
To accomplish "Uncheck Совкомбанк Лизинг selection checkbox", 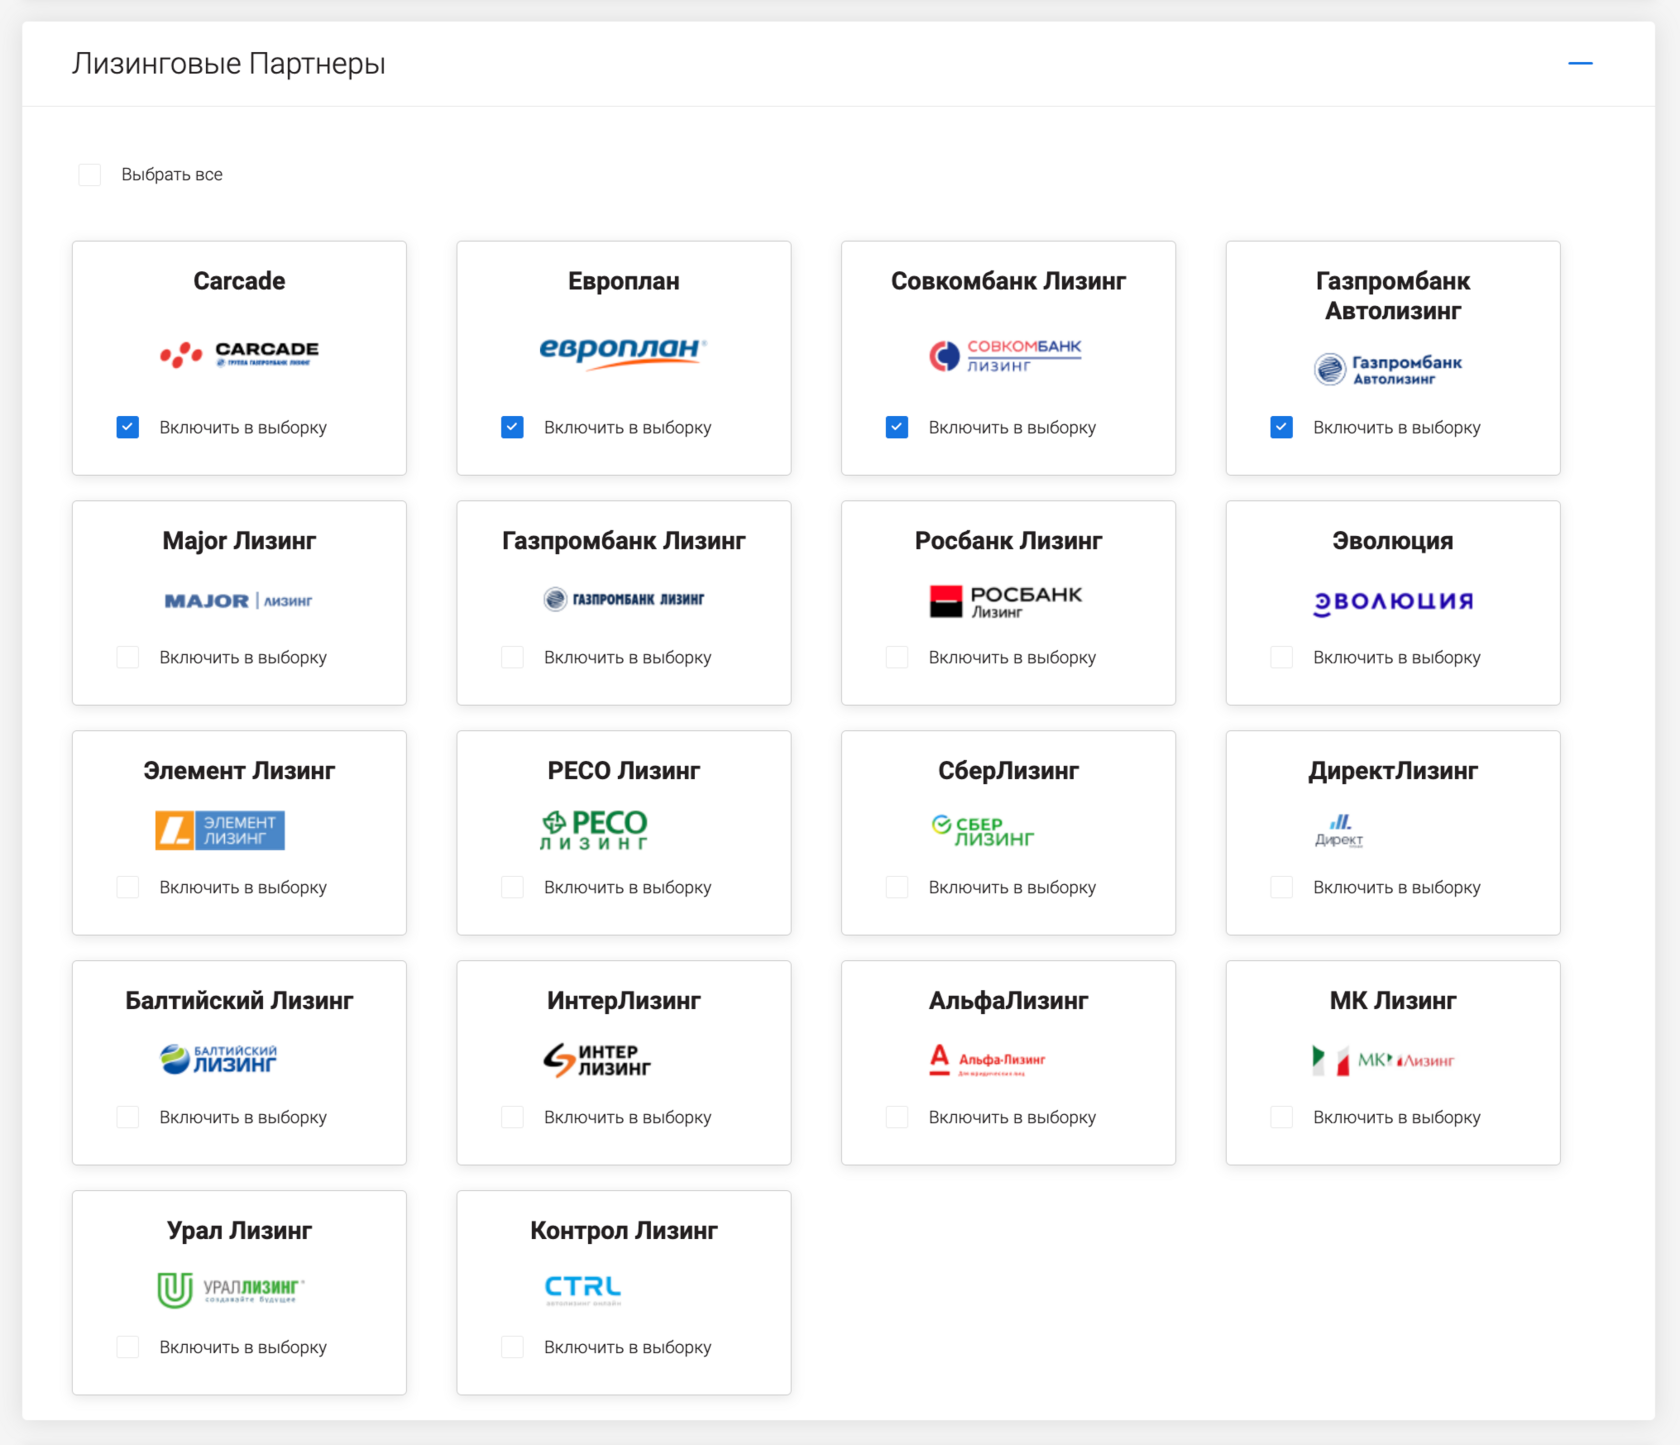I will pos(897,428).
